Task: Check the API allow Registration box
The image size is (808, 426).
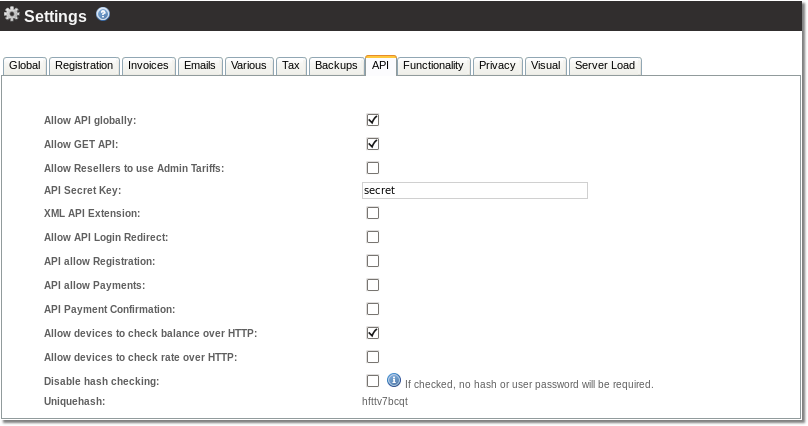Action: 373,261
